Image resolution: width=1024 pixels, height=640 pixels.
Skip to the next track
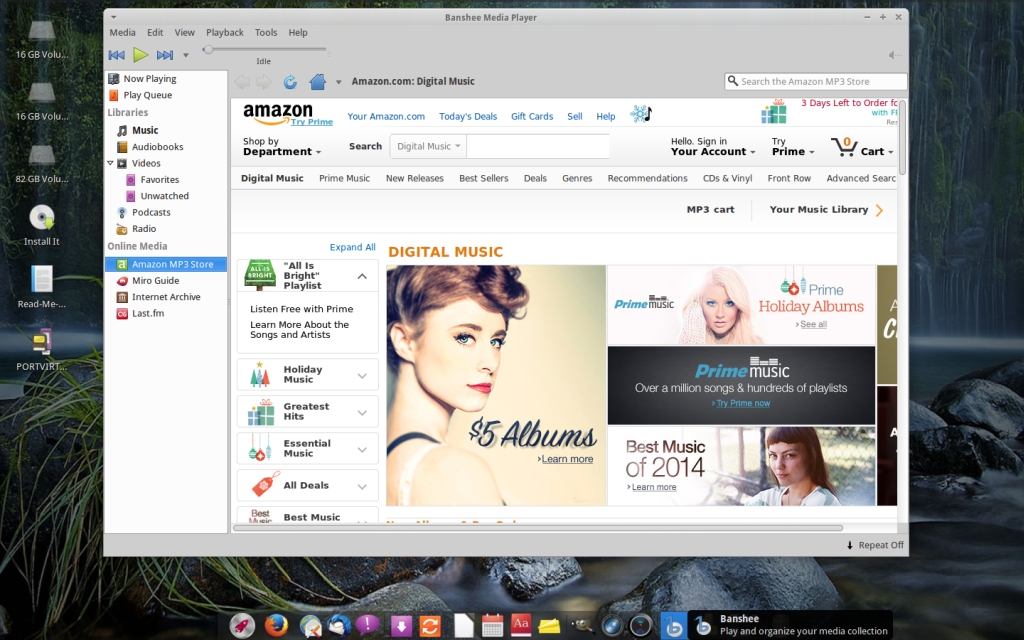coord(165,55)
